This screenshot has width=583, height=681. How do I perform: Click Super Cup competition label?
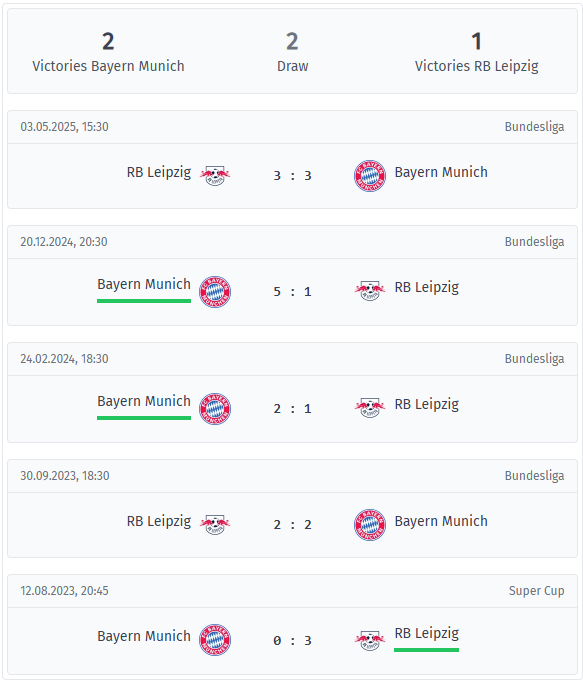coord(537,591)
